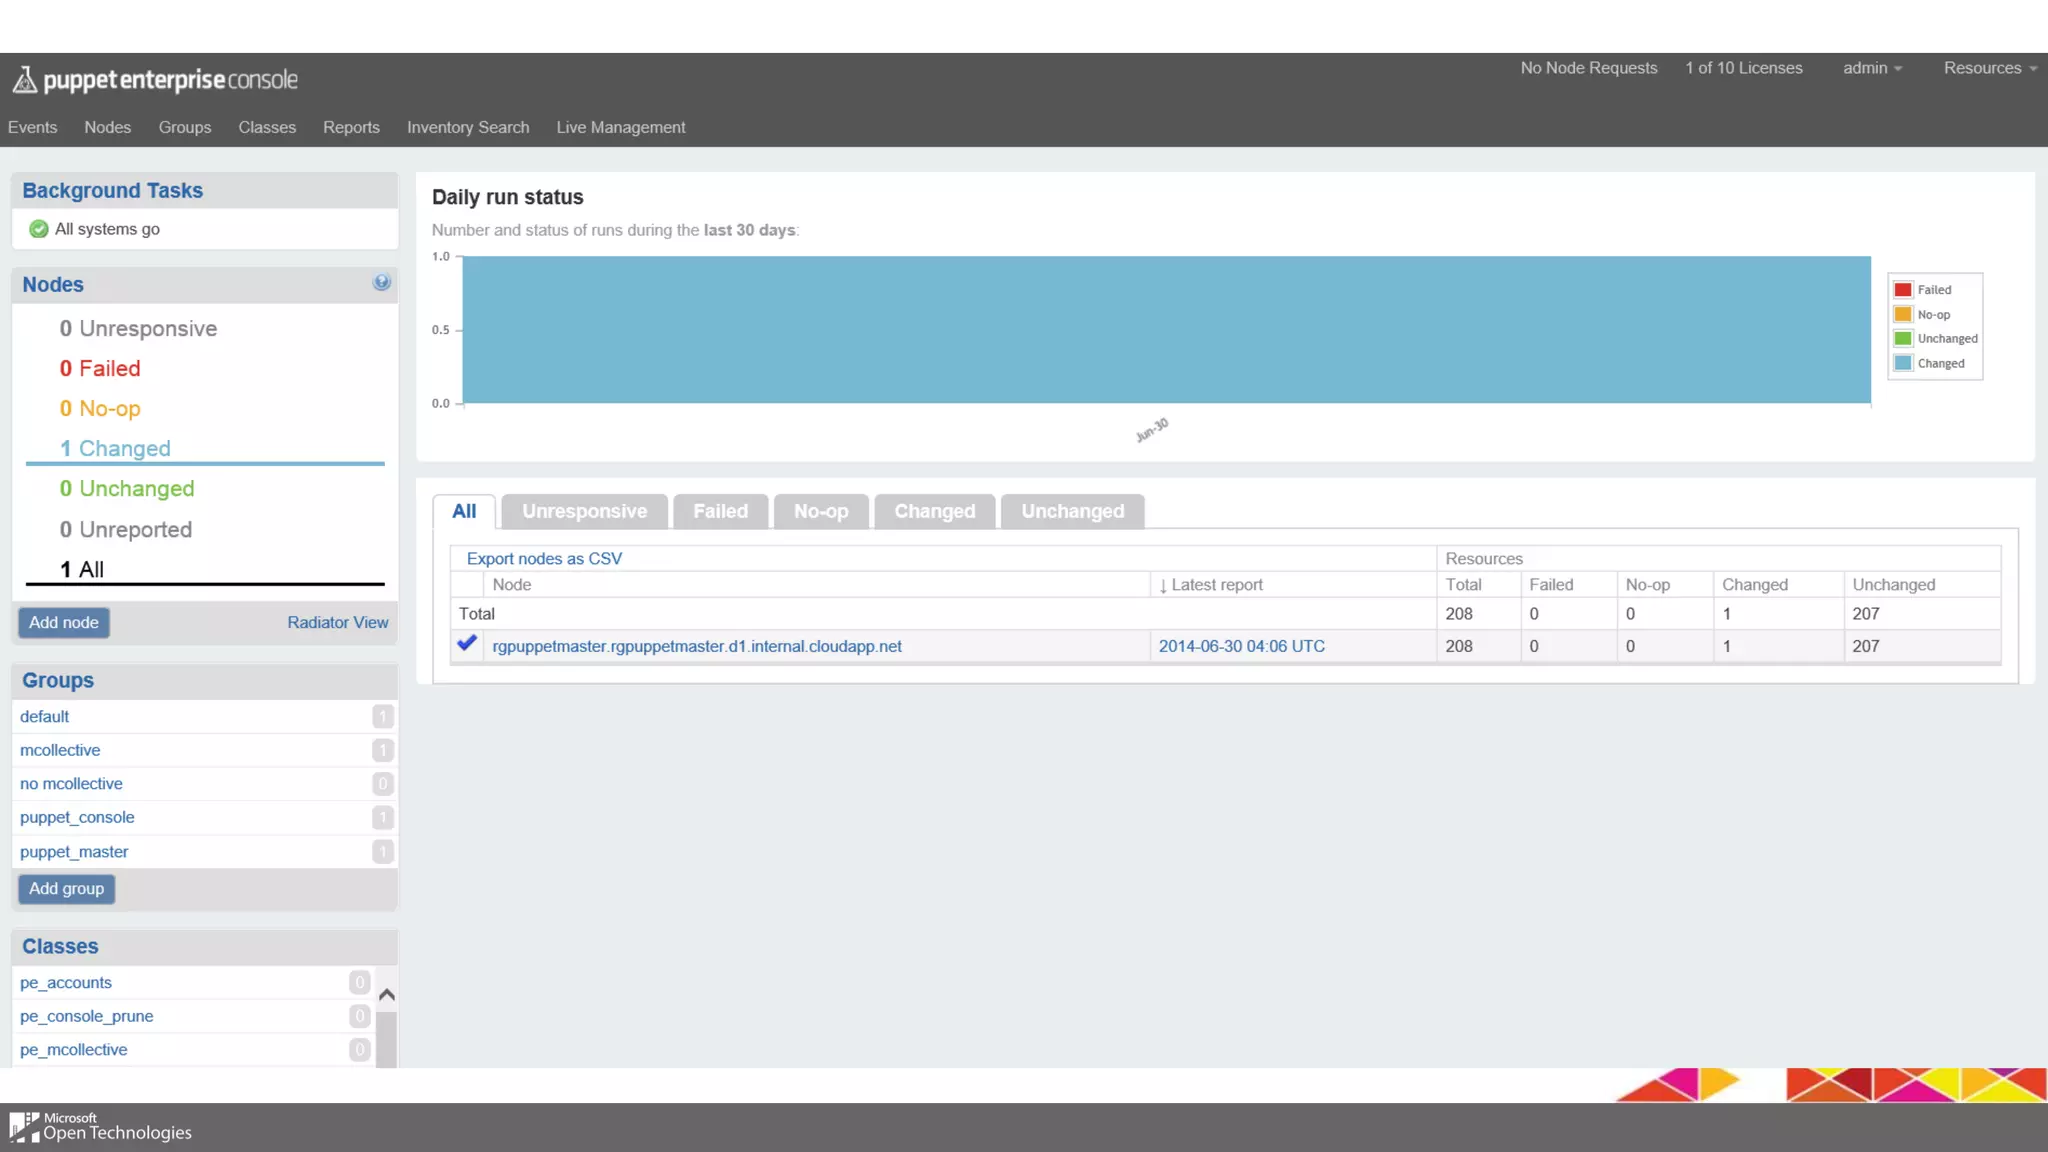Click the blue checkmark status icon for rgpuppetmaster node

tap(466, 644)
